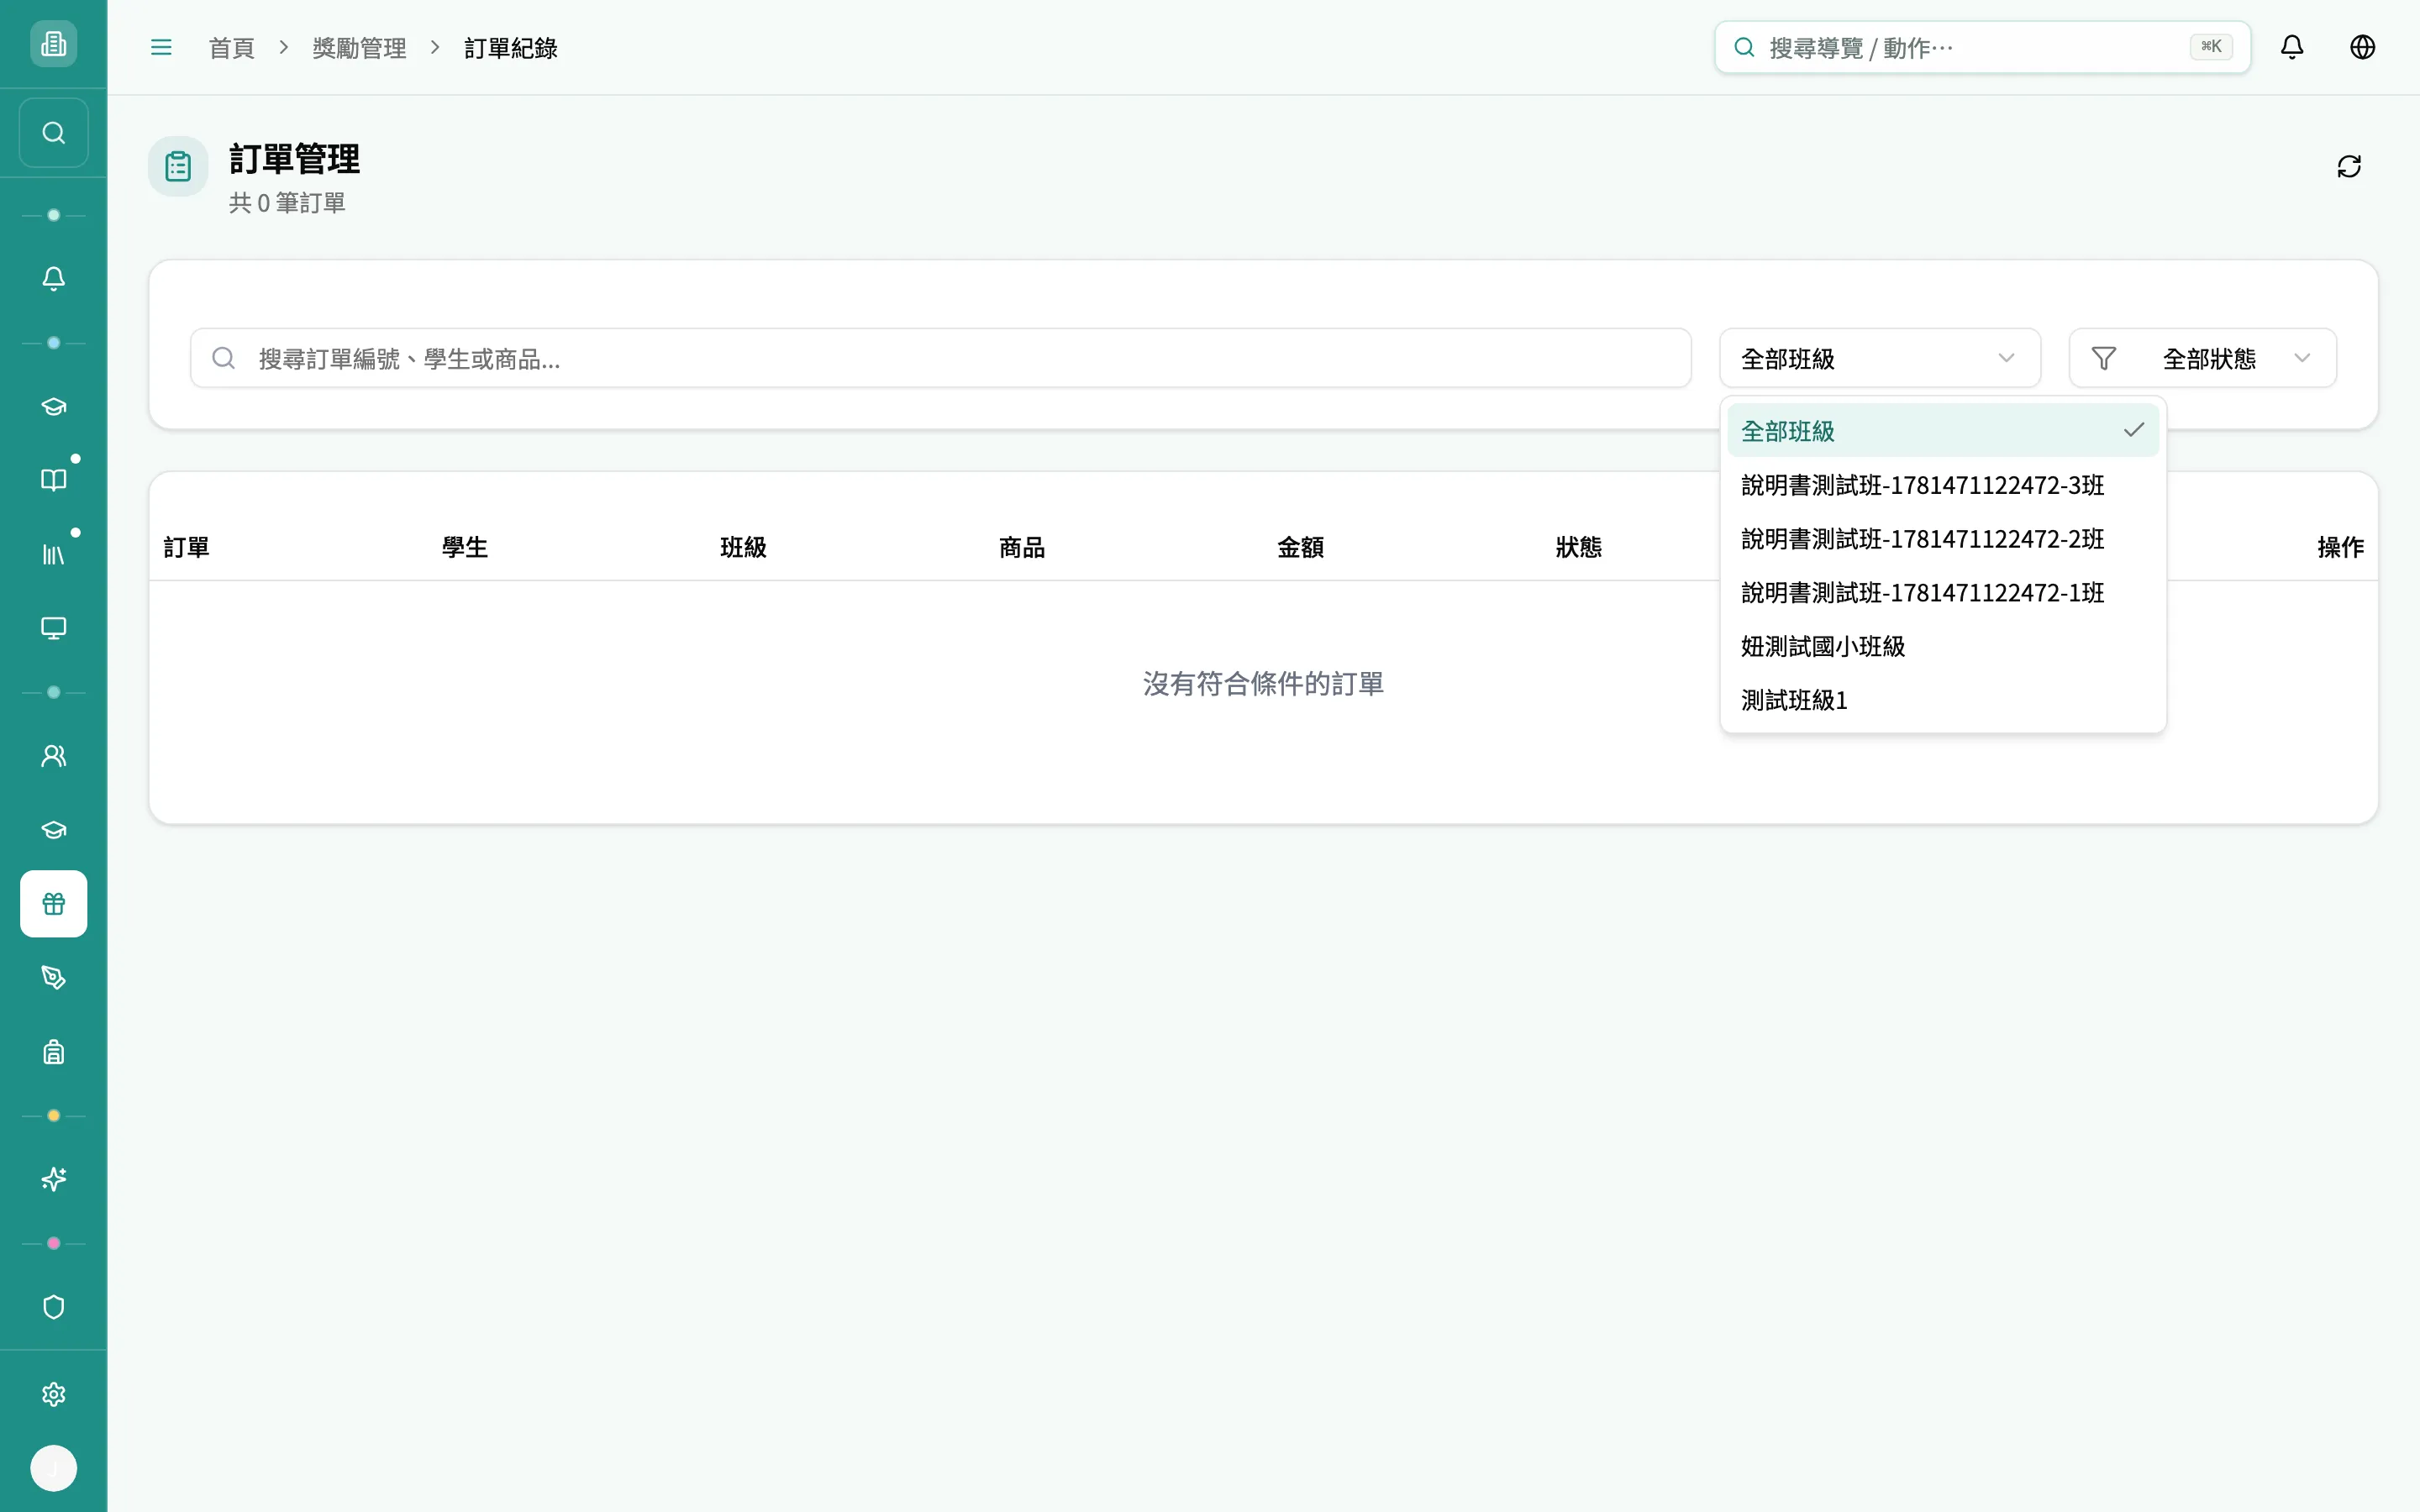Click the 班級 column header
2420x1512 pixels.
743,547
